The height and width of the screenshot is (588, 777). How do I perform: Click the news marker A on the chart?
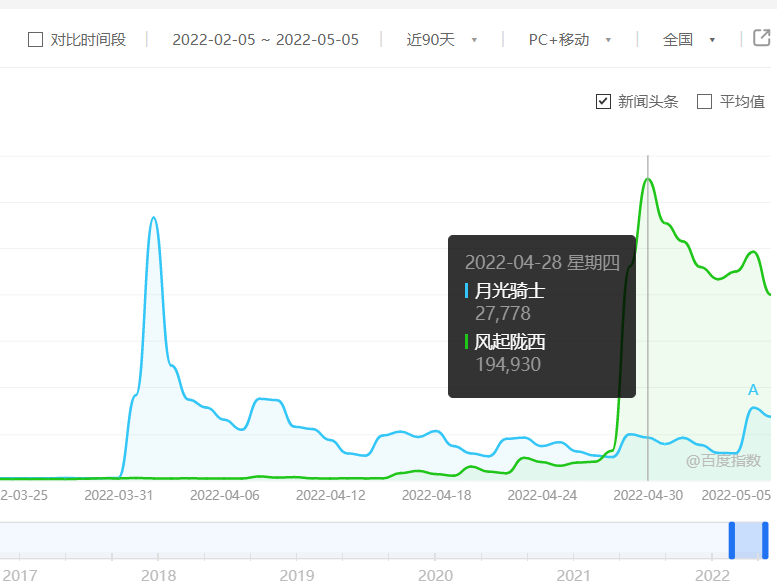point(753,390)
